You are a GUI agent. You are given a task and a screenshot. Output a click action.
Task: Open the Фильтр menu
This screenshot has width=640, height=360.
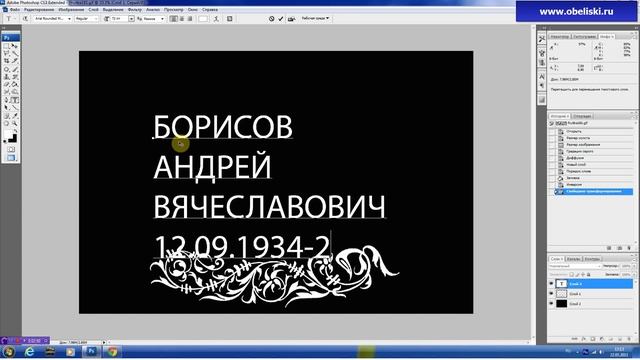click(134, 9)
